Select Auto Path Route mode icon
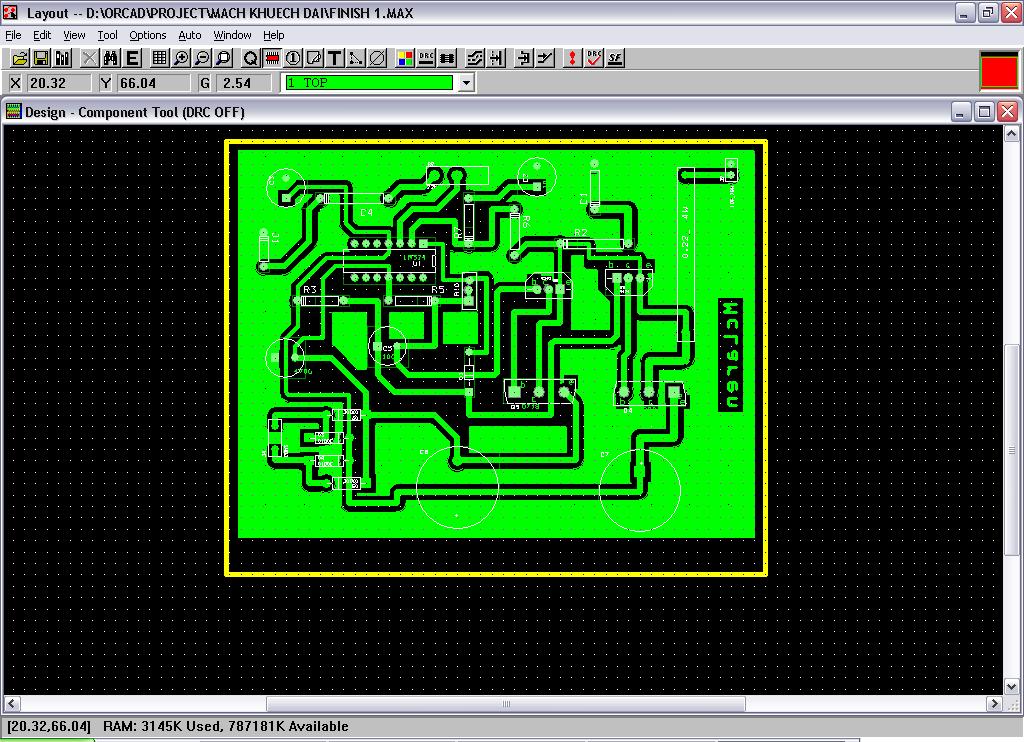The height and width of the screenshot is (742, 1024). 475,59
